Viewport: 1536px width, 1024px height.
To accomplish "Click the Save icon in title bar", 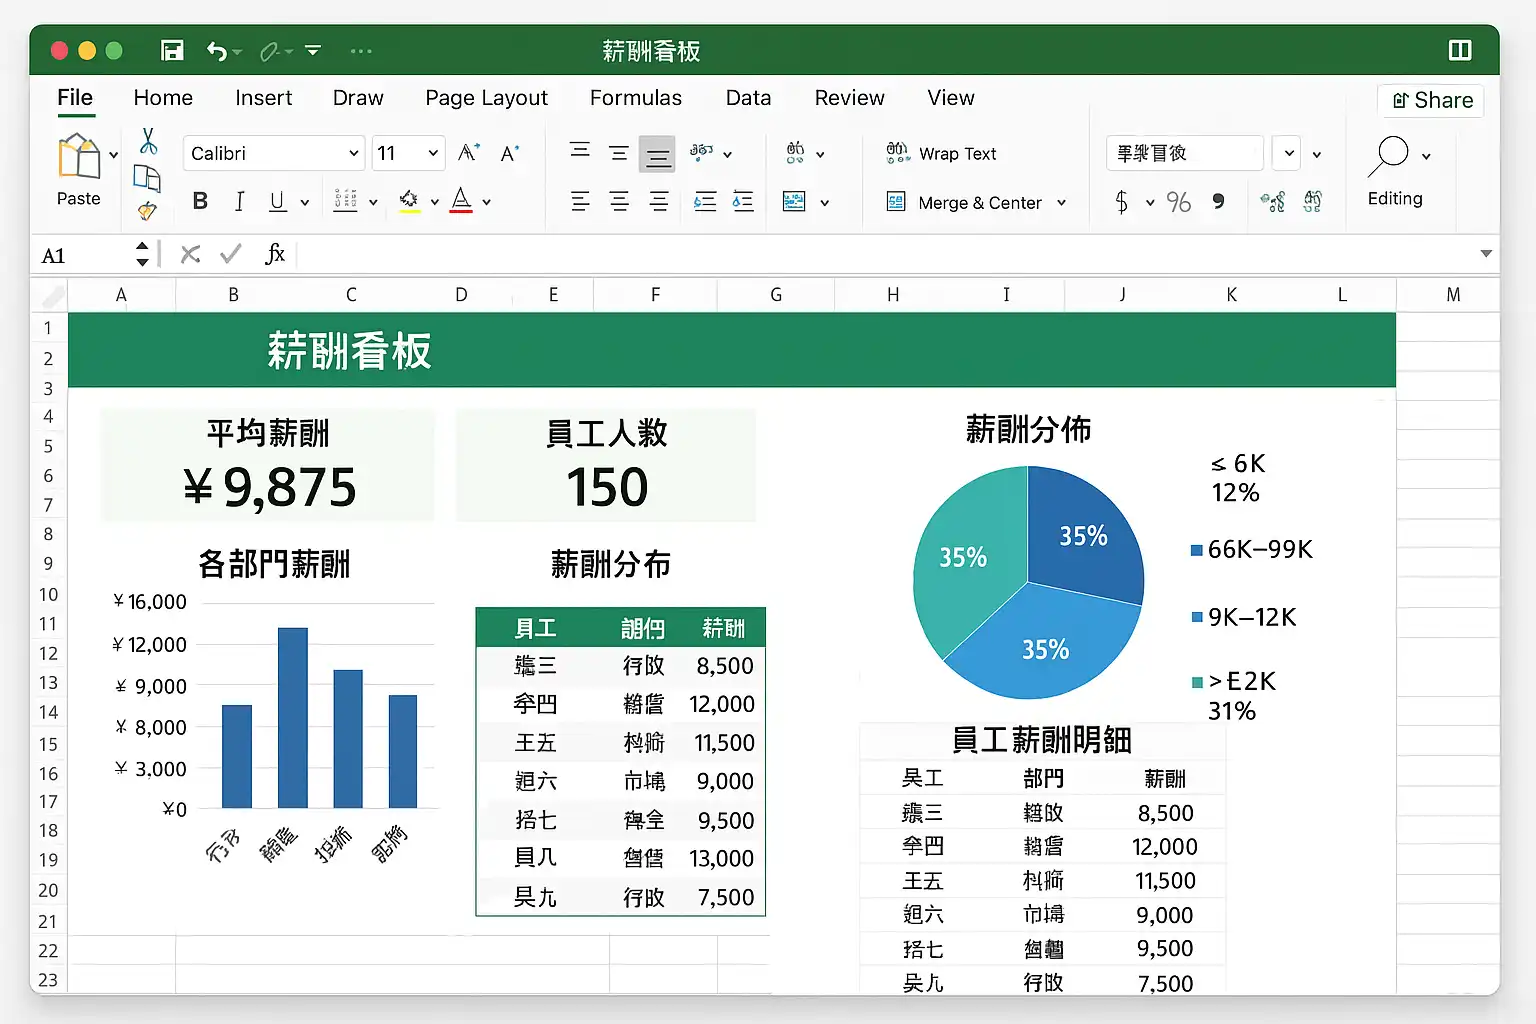I will (172, 50).
